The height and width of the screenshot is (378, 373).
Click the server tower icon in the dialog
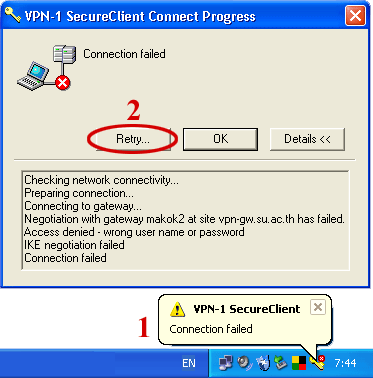64,55
